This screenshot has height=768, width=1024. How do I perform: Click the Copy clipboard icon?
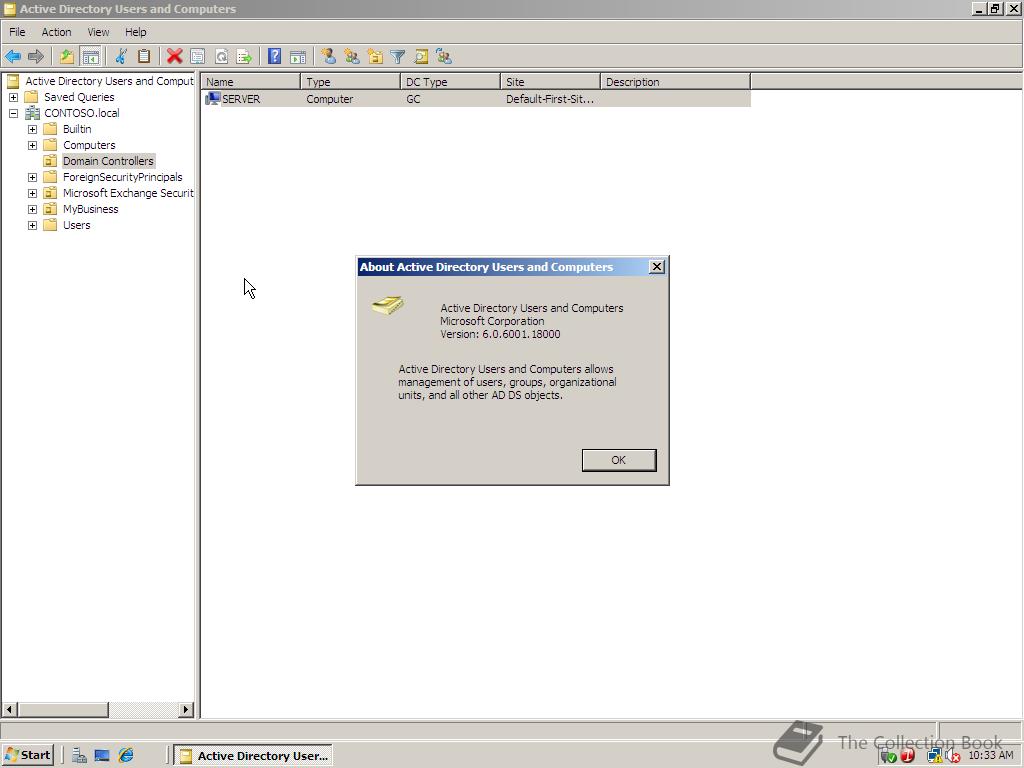[x=144, y=57]
